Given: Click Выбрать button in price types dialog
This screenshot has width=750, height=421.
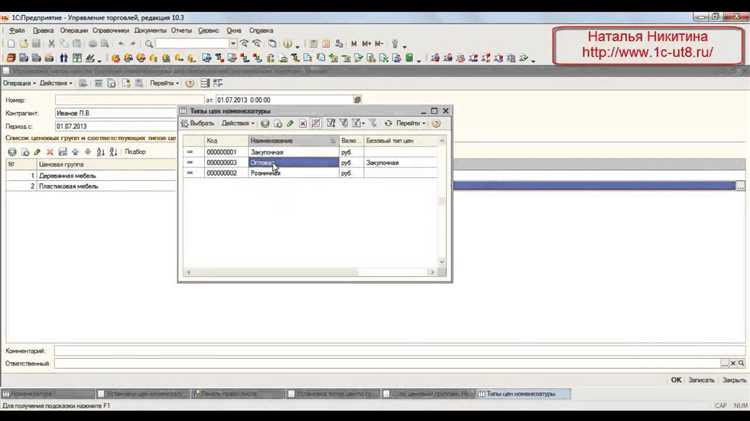Looking at the screenshot, I should pos(198,123).
